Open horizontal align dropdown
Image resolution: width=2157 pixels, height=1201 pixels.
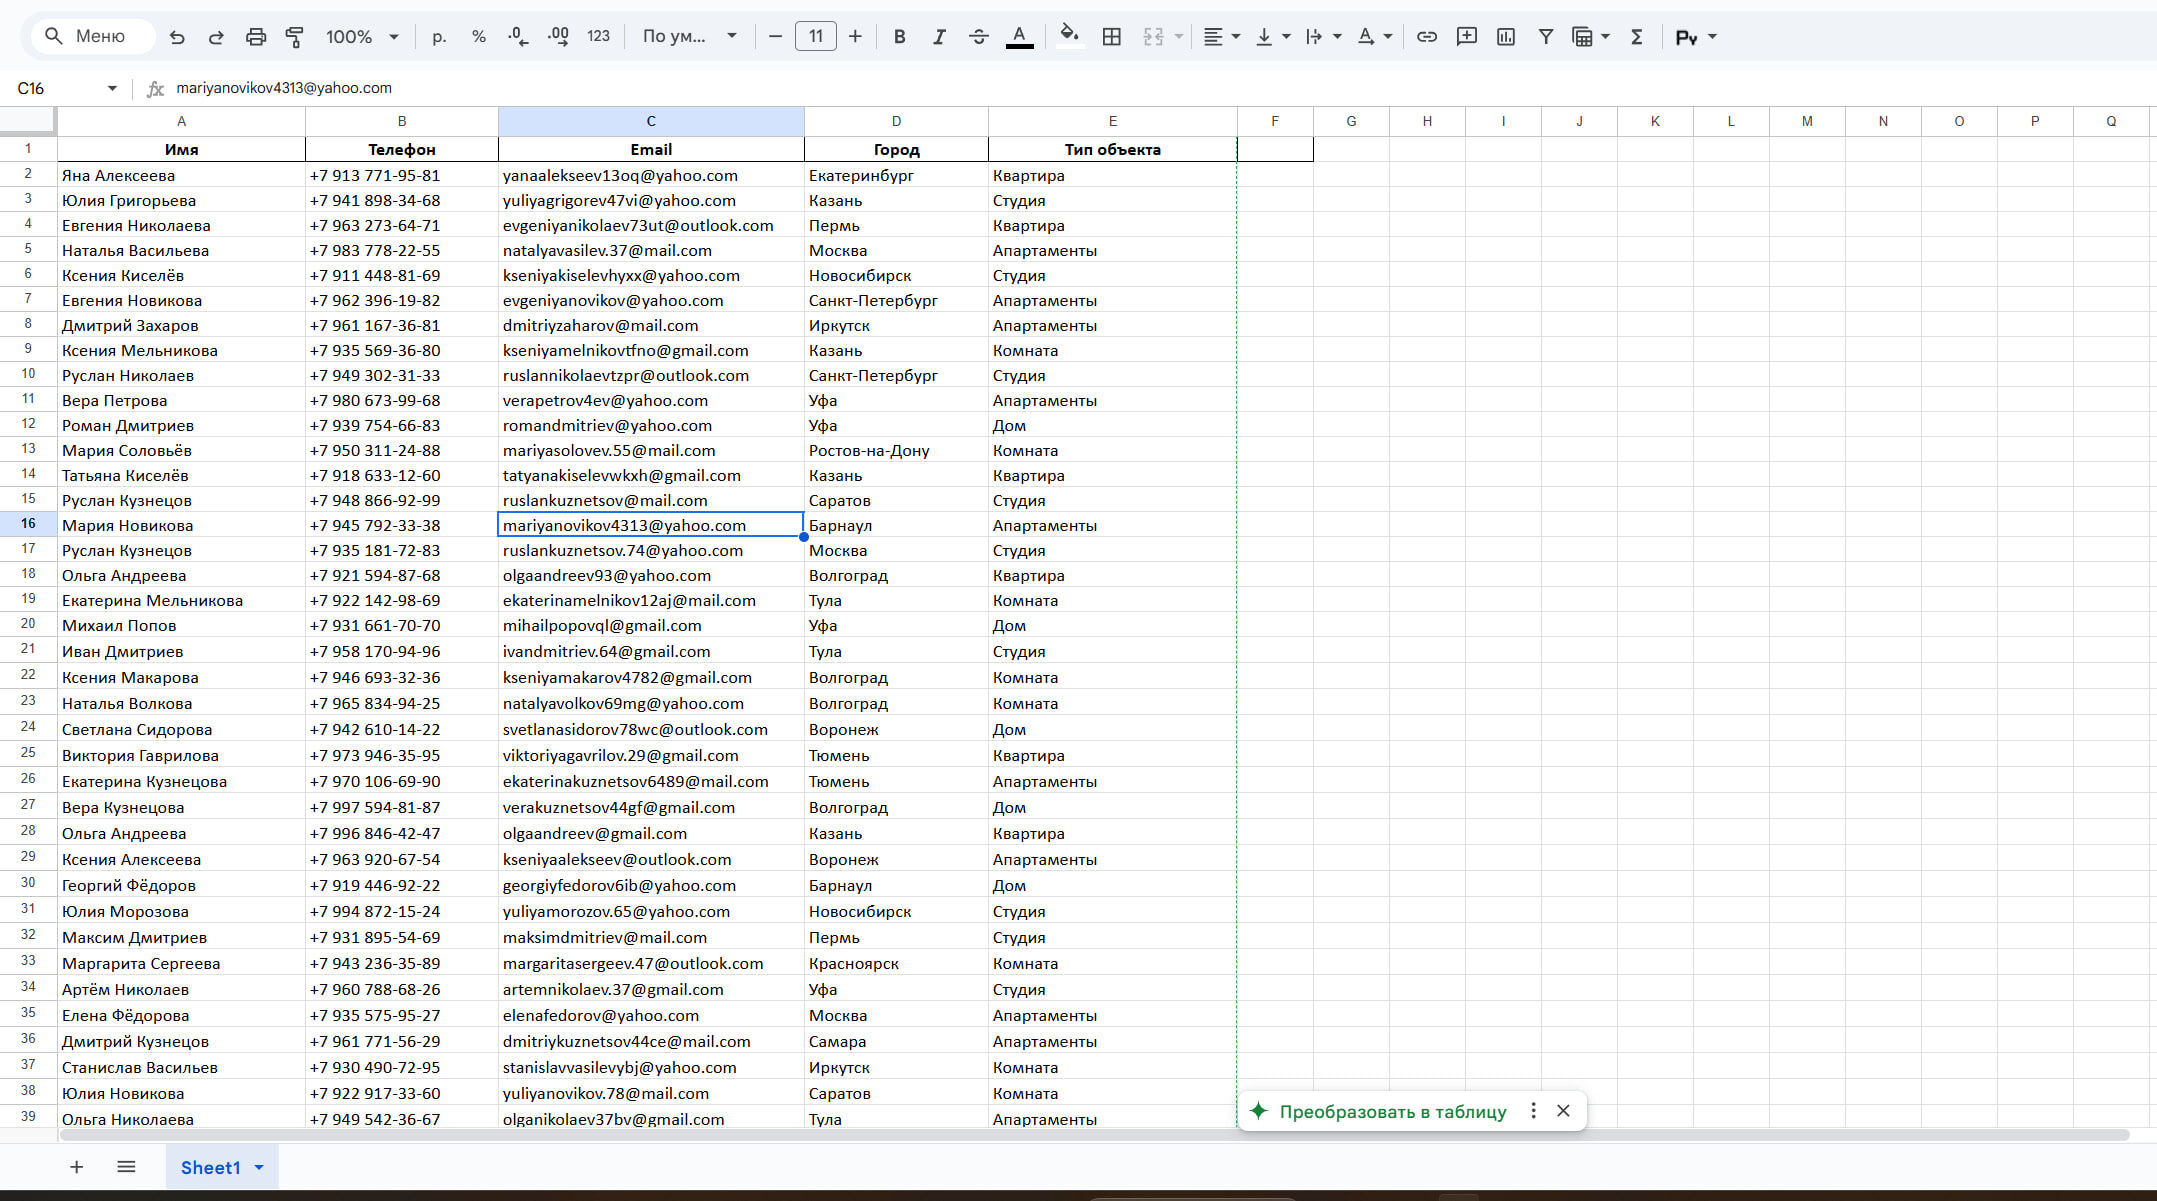(x=1222, y=37)
